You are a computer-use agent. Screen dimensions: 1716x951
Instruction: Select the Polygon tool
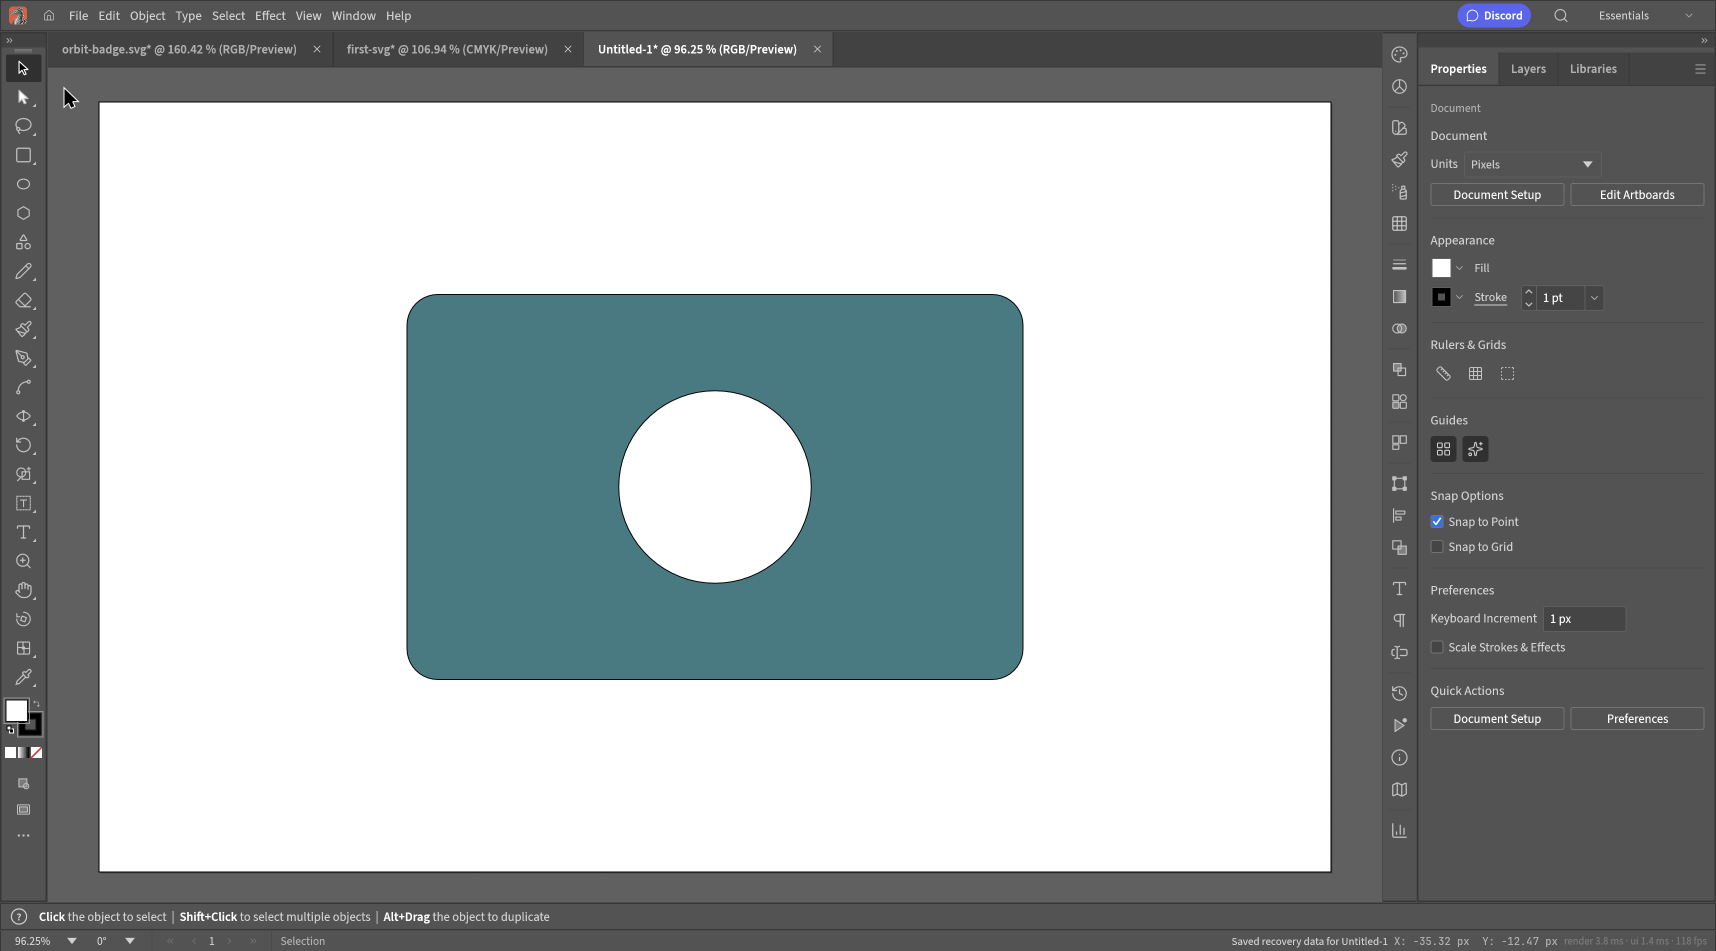[x=23, y=213]
